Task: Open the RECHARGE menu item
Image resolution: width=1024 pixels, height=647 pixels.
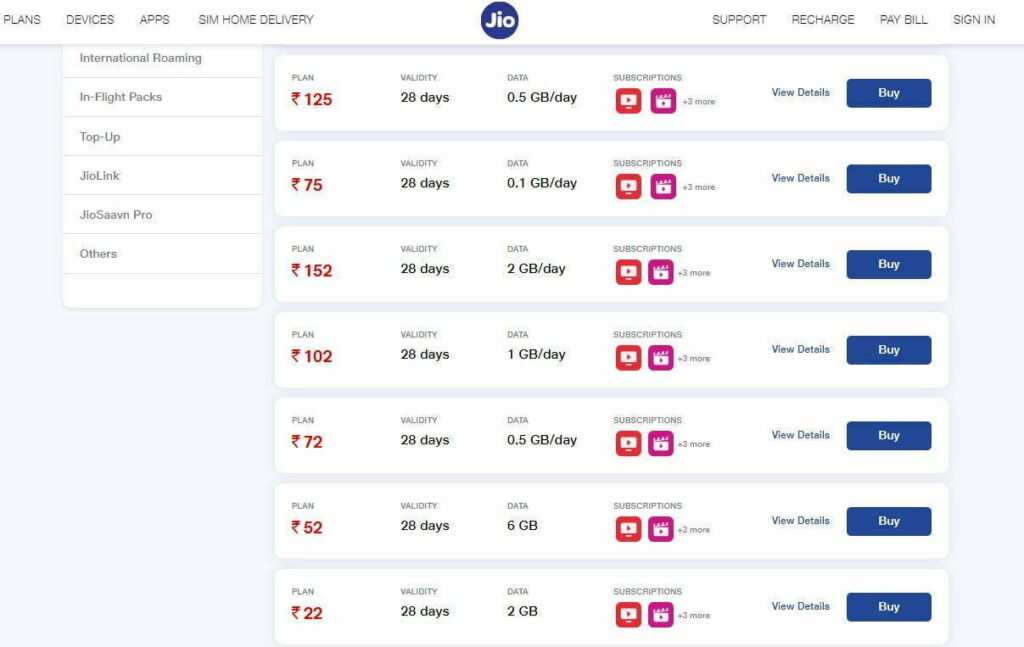Action: [823, 20]
